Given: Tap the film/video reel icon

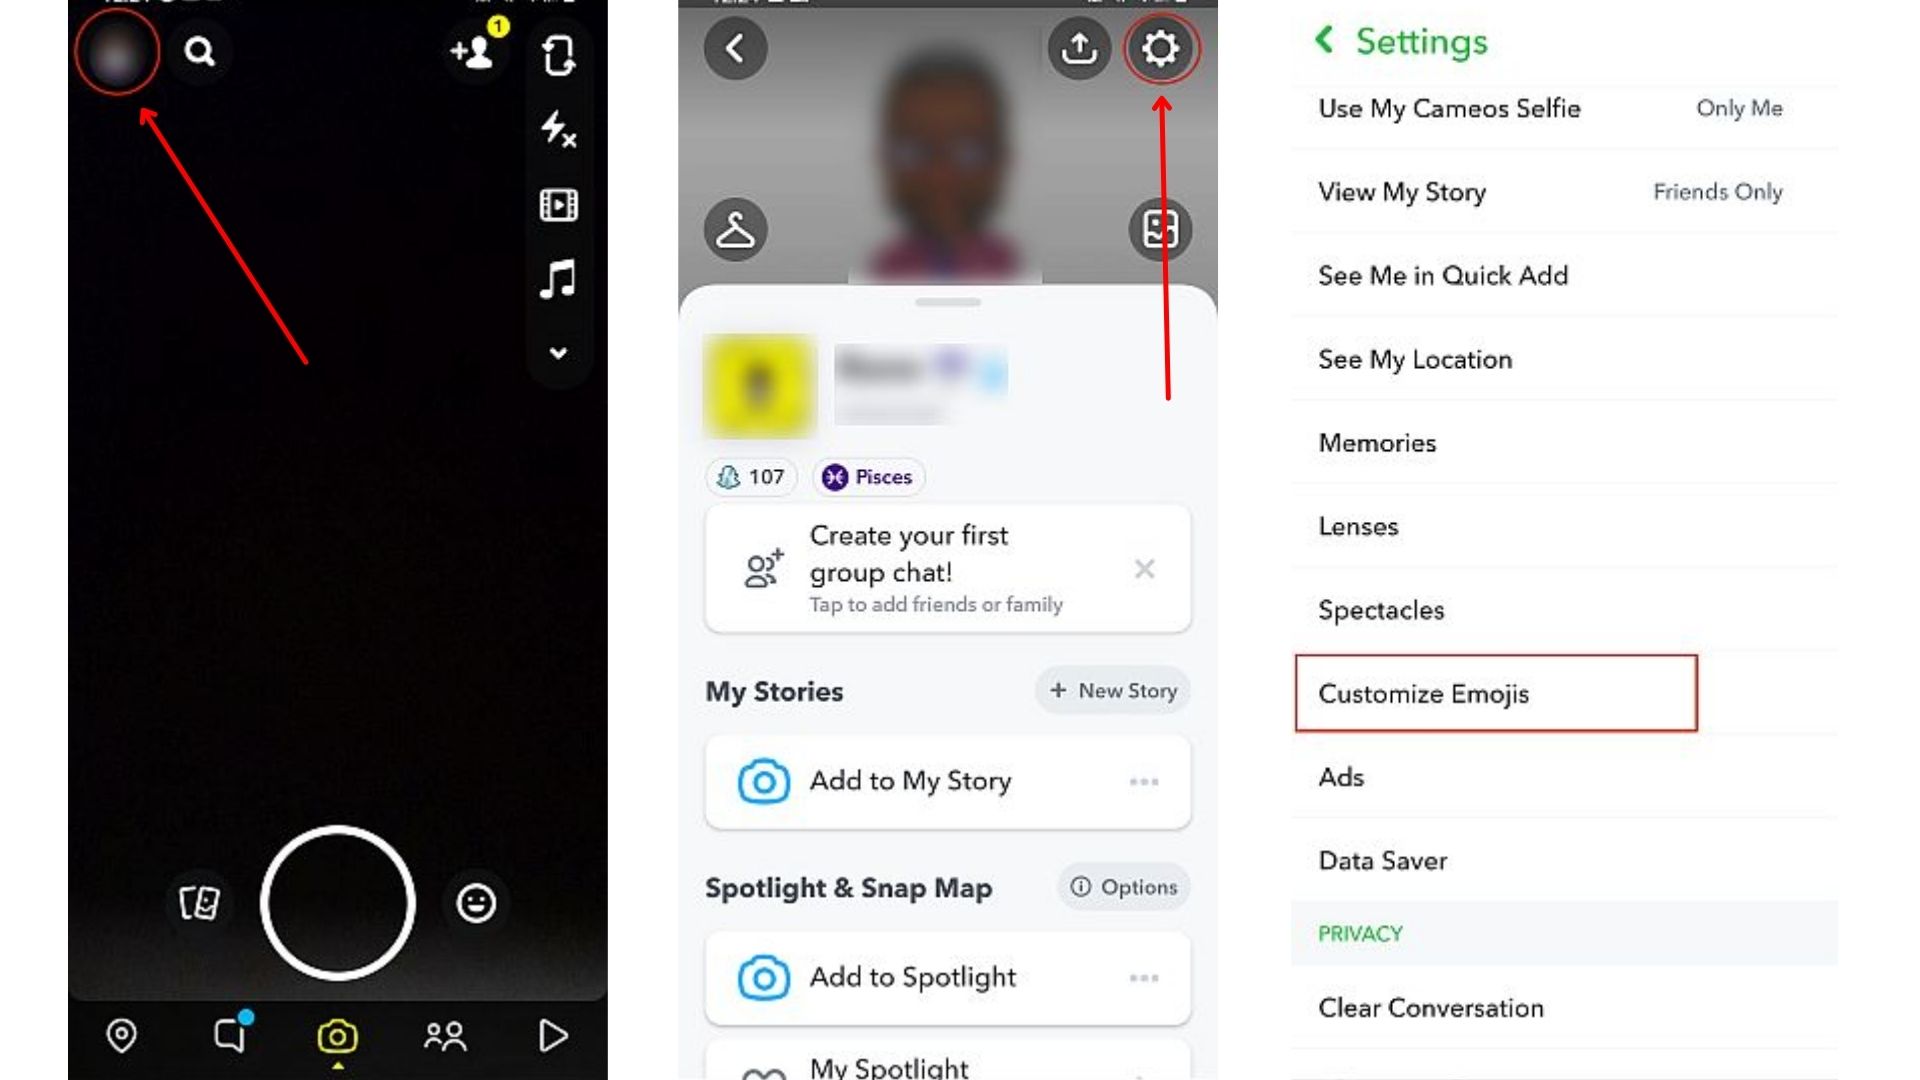Looking at the screenshot, I should coord(559,204).
